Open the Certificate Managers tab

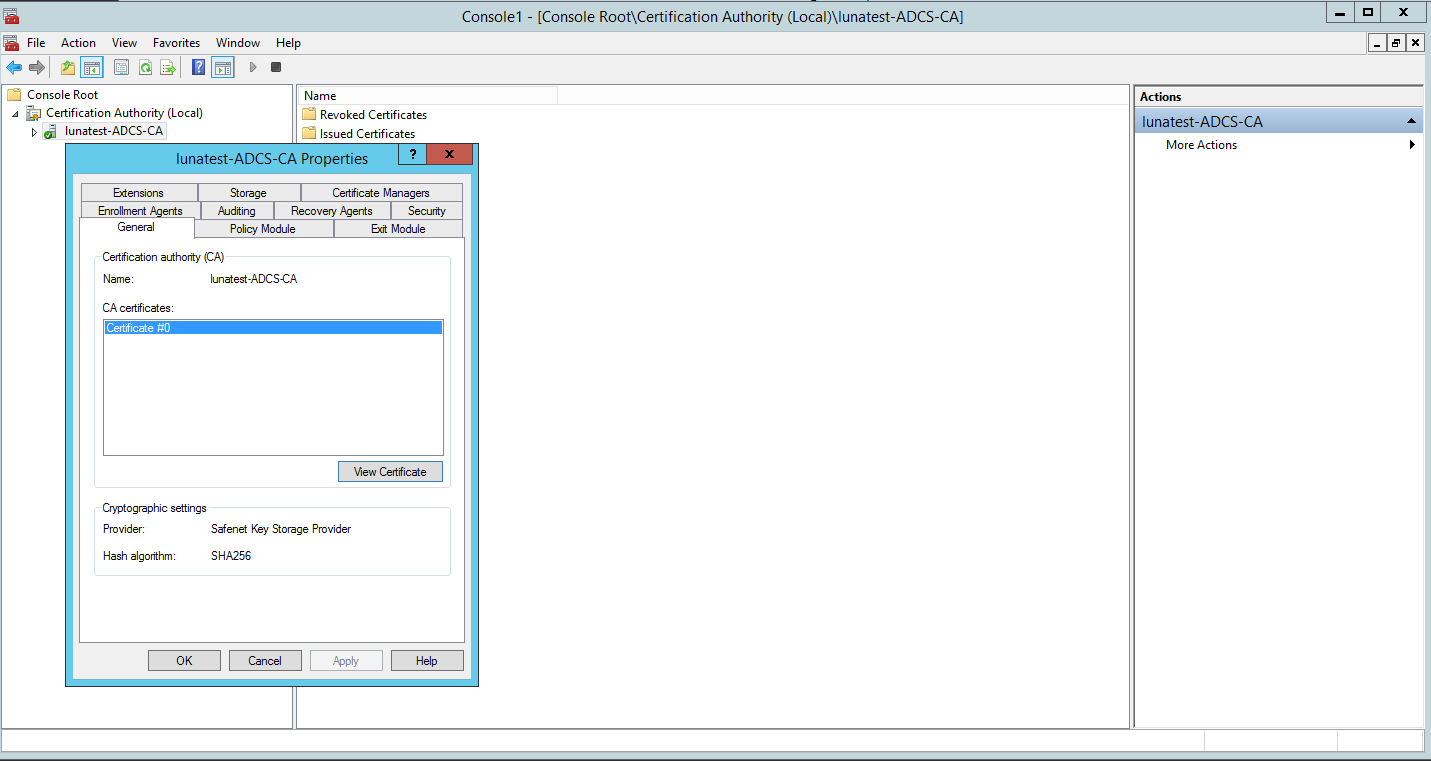click(x=381, y=193)
